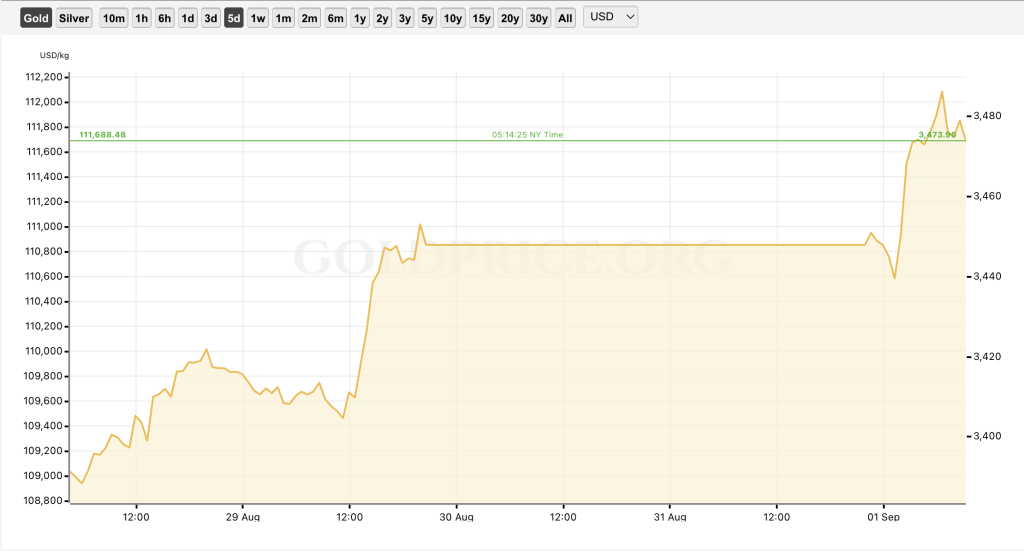The height and width of the screenshot is (551, 1024).
Task: Set chart range to 1h
Action: click(x=142, y=18)
